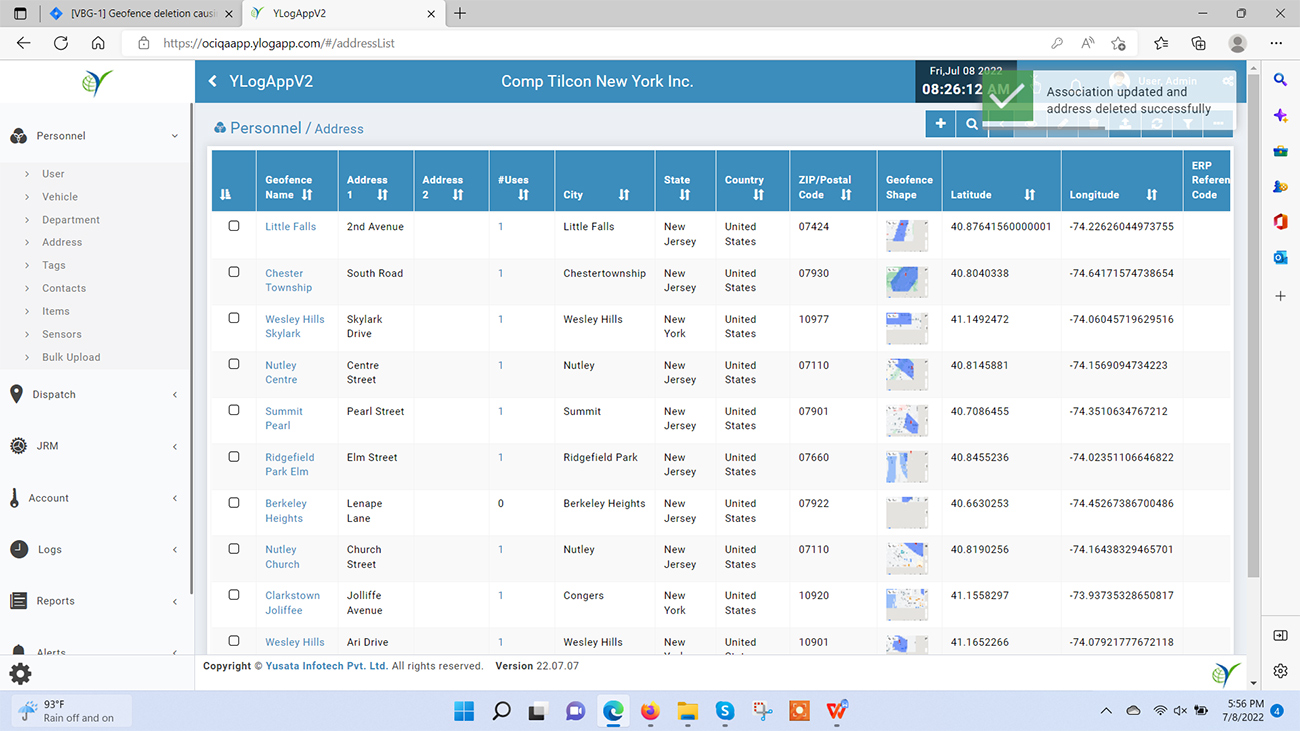This screenshot has height=731, width=1300.
Task: Check the Nutley Church row checkbox
Action: 234,548
